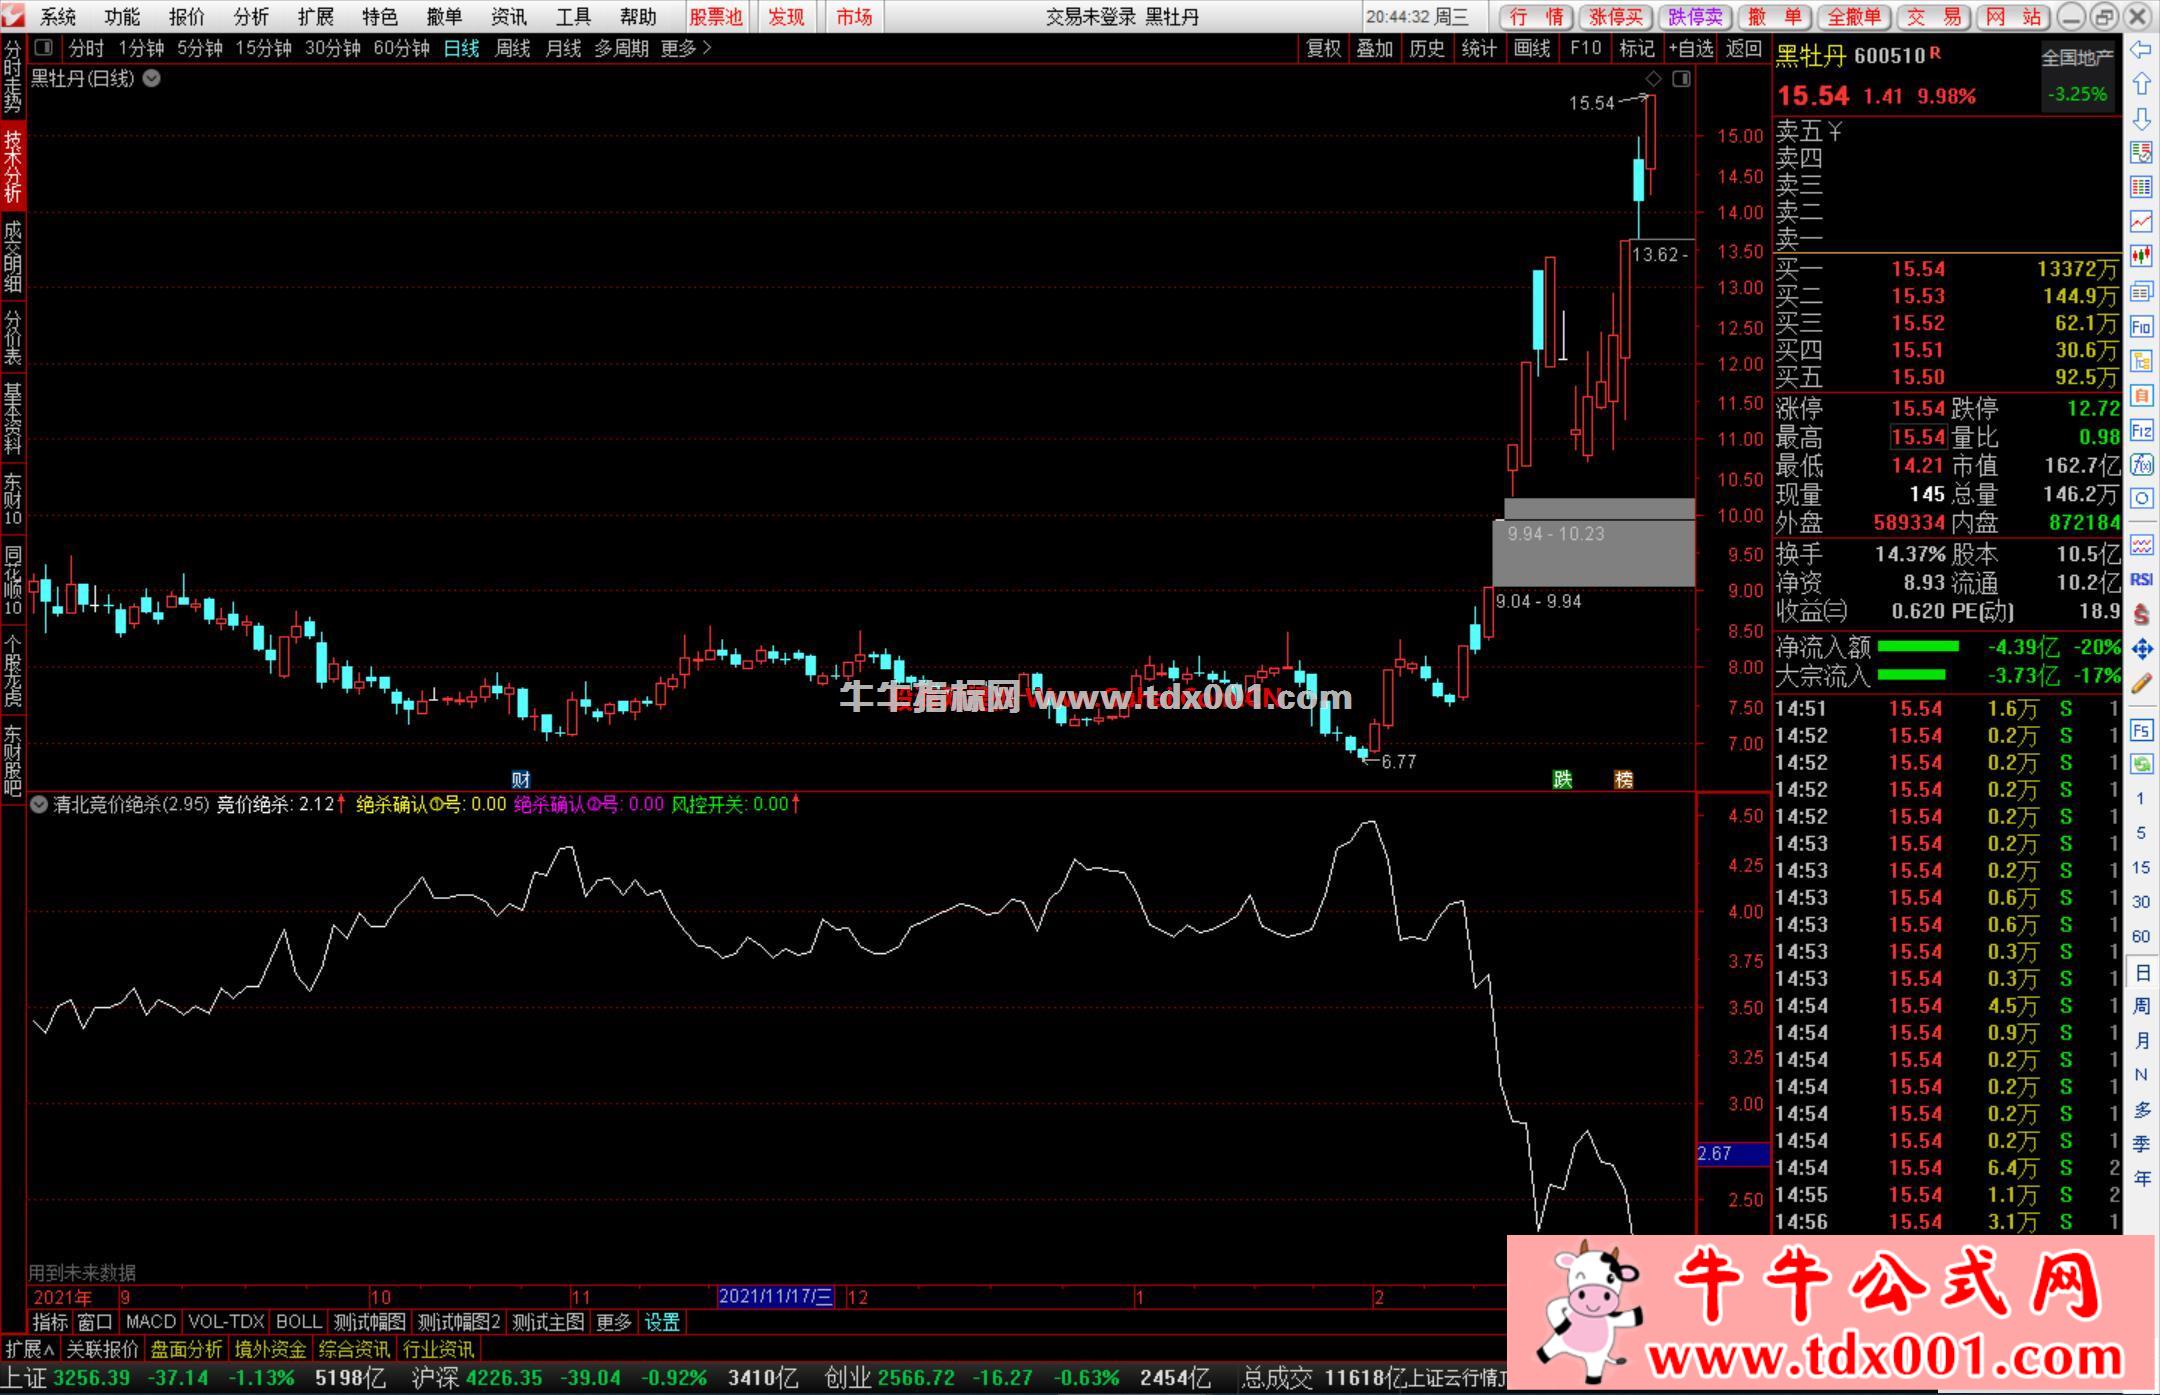Viewport: 2160px width, 1395px height.
Task: Click the candlestick chart icon in right toolbar
Action: point(2141,257)
